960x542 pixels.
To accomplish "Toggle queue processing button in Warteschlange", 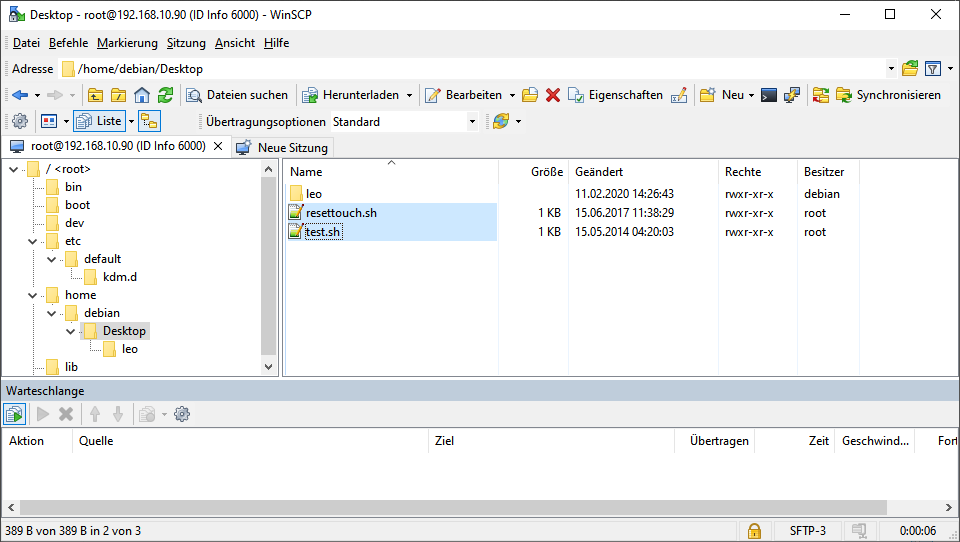I will [x=14, y=414].
